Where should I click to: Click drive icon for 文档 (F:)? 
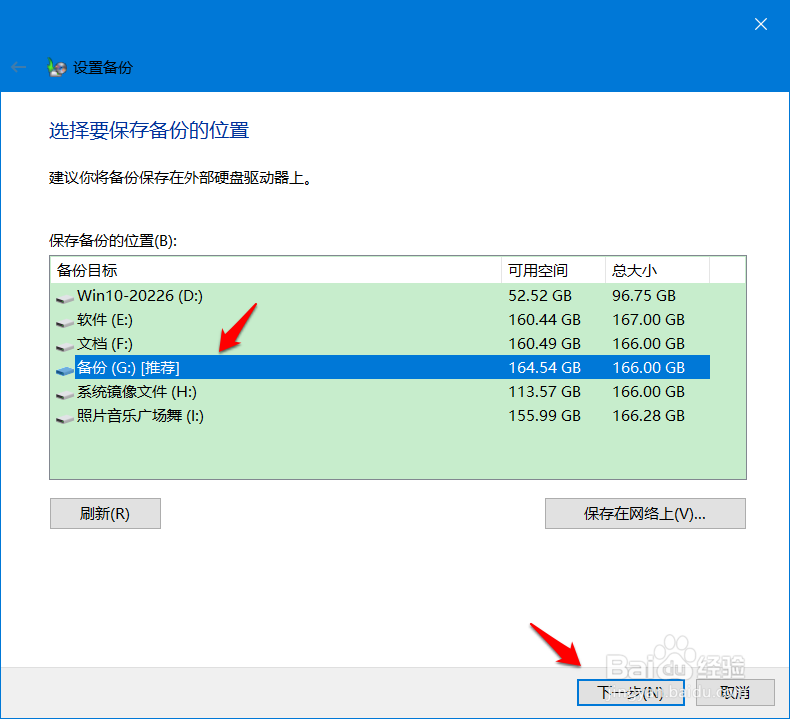(x=64, y=347)
